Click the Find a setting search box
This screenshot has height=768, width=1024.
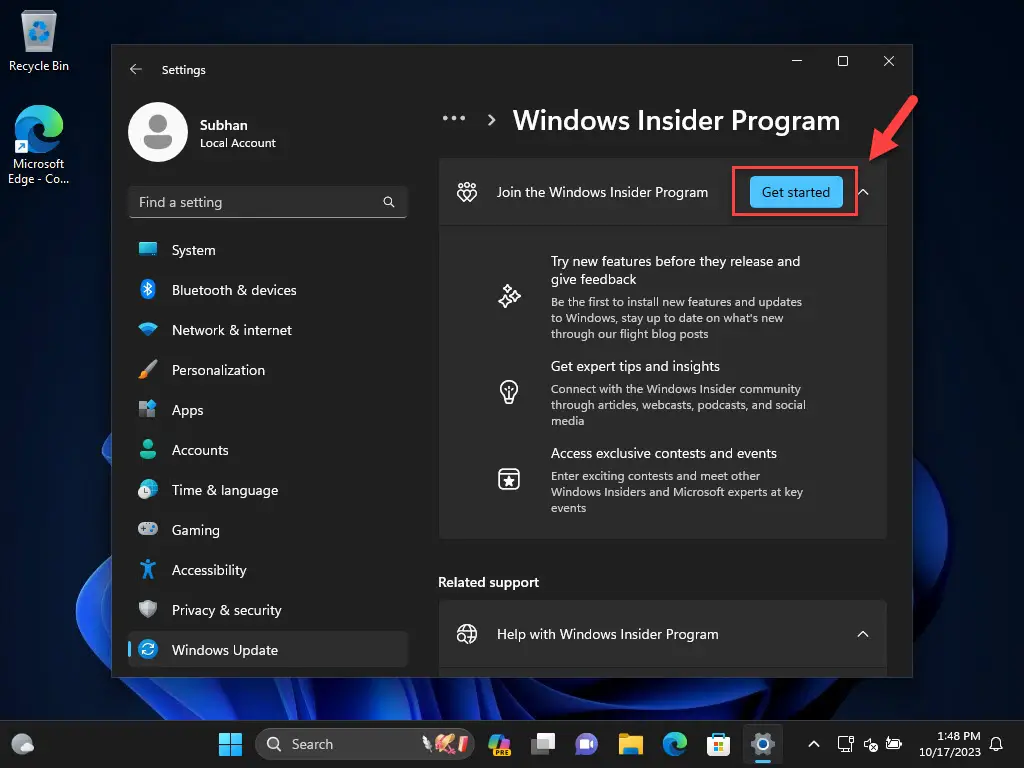pyautogui.click(x=268, y=202)
